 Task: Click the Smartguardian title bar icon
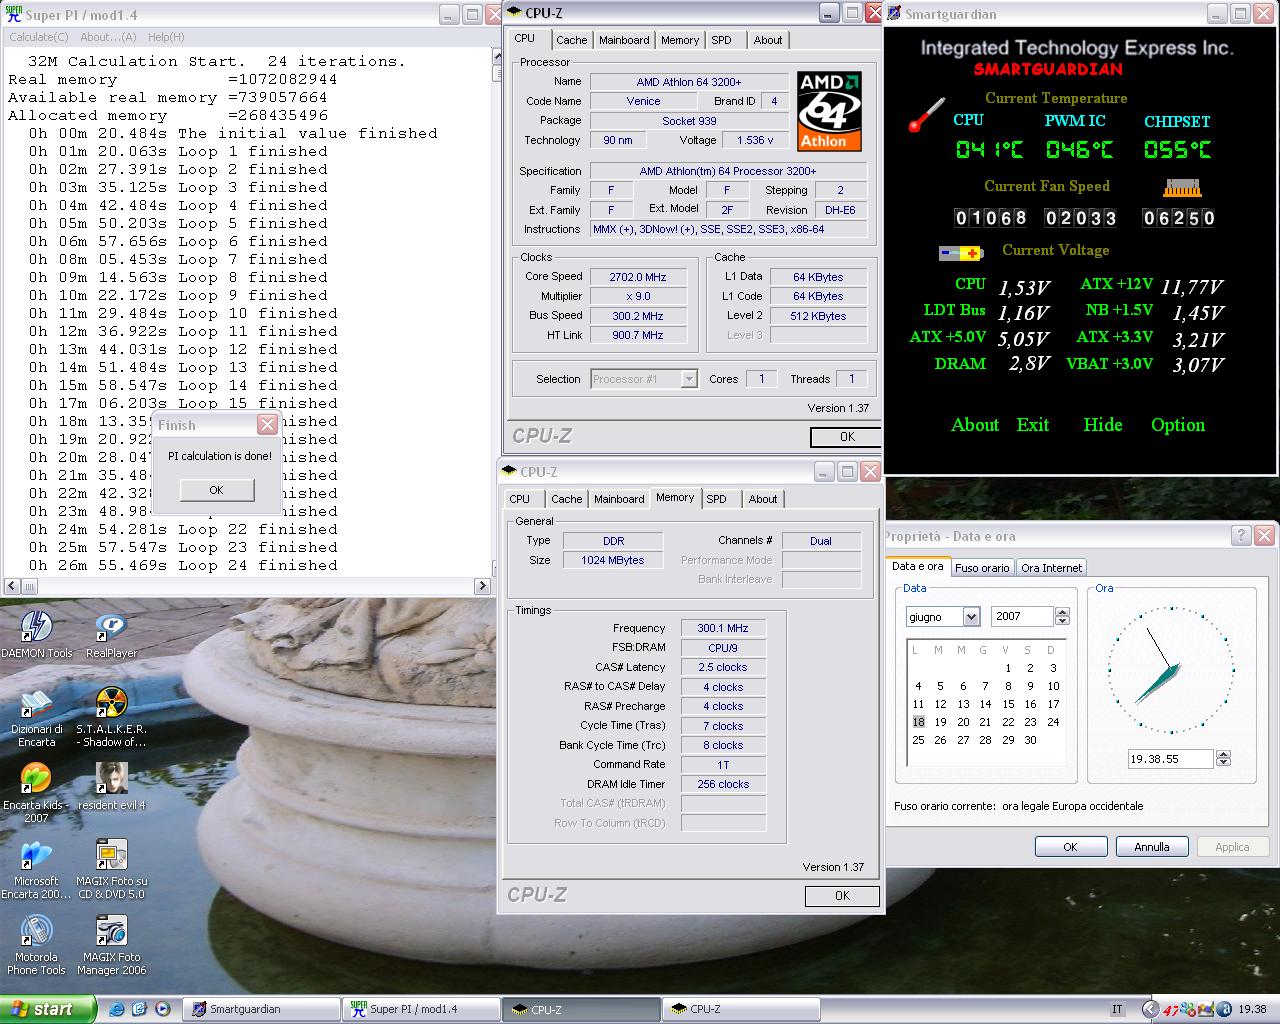[895, 14]
